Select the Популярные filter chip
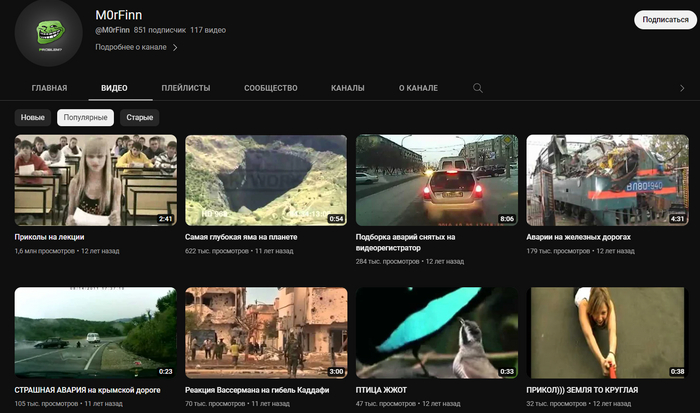The image size is (700, 413). click(85, 118)
